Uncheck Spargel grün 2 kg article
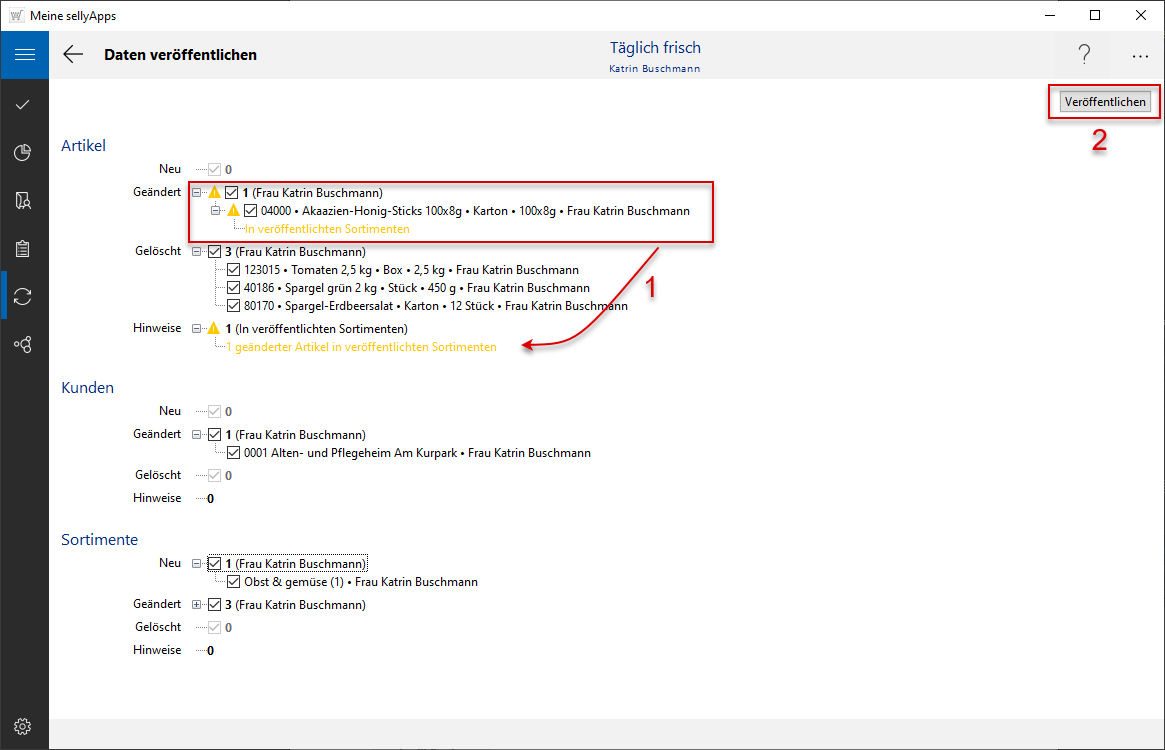This screenshot has height=750, width=1165. point(234,288)
